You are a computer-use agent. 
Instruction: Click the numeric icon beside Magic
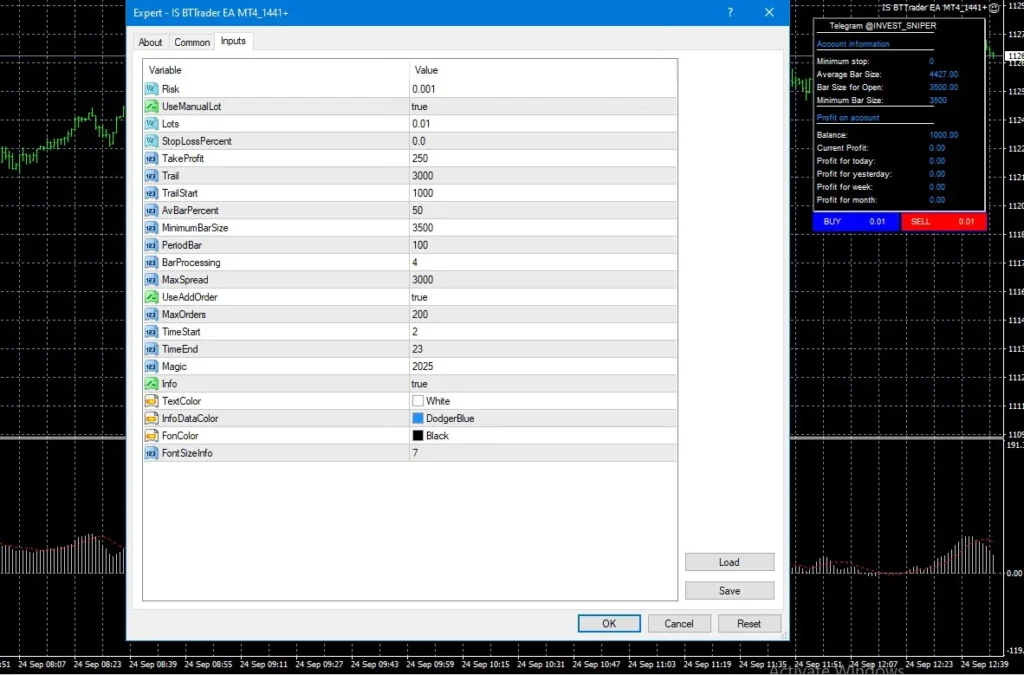click(153, 366)
